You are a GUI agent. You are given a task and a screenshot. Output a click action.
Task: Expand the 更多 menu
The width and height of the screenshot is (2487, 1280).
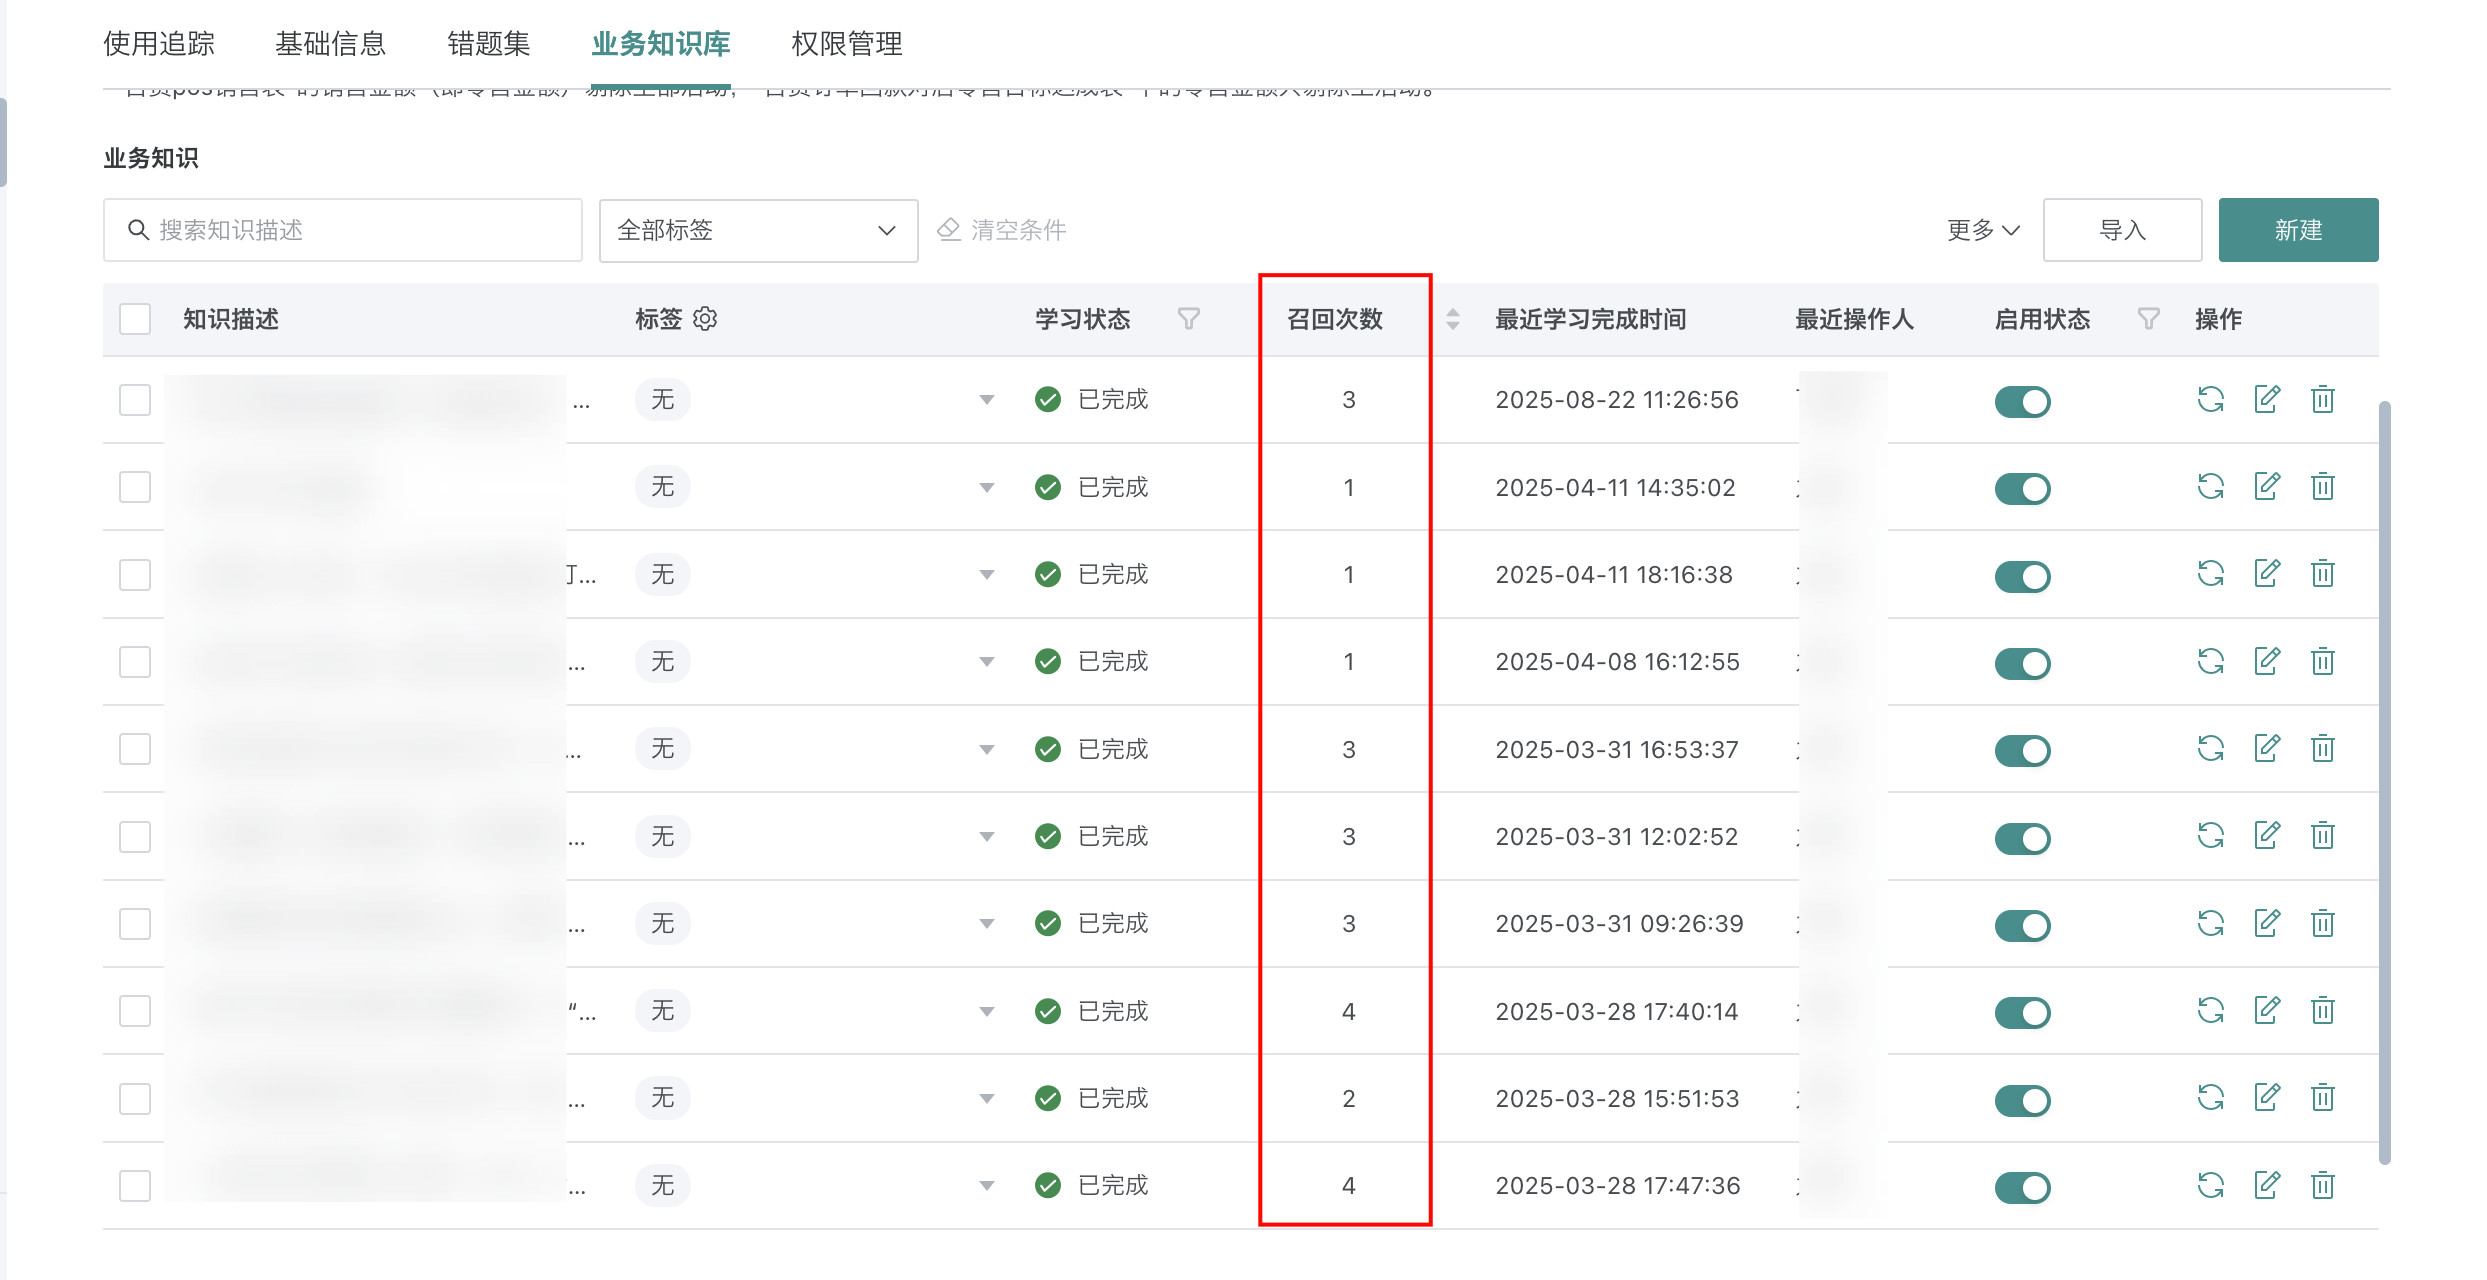click(x=1983, y=230)
